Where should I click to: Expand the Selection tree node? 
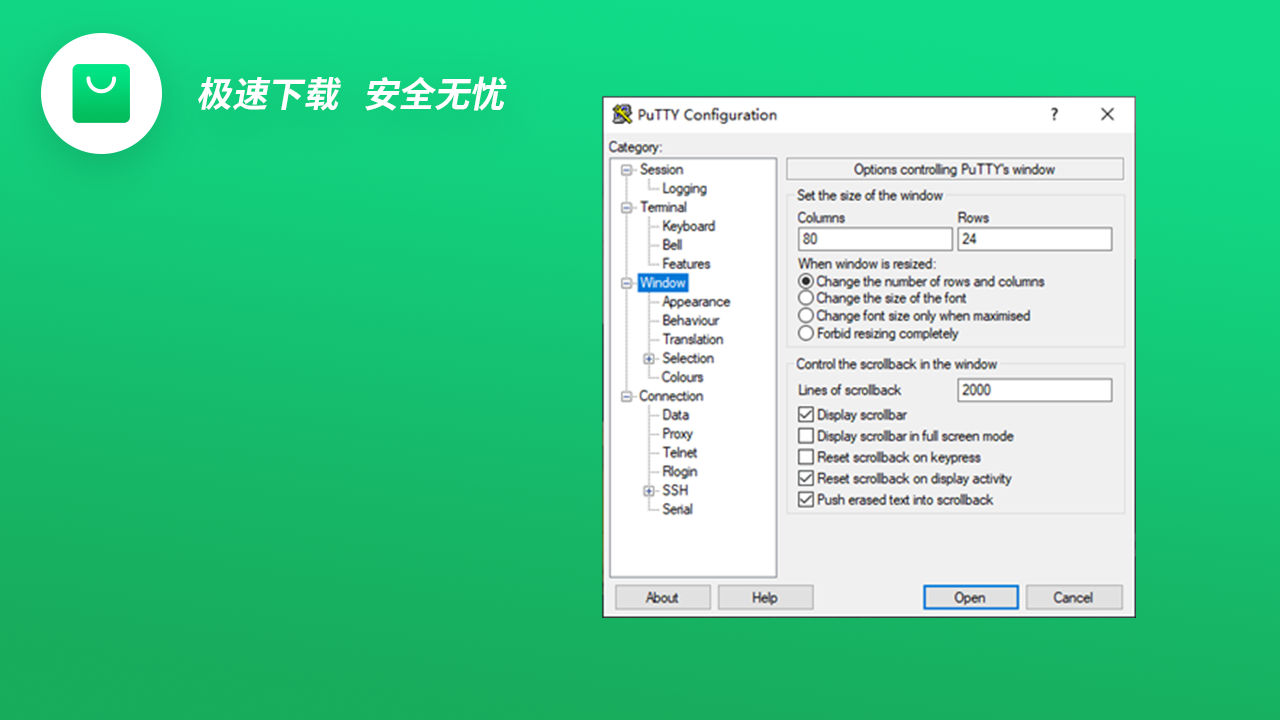[x=650, y=358]
